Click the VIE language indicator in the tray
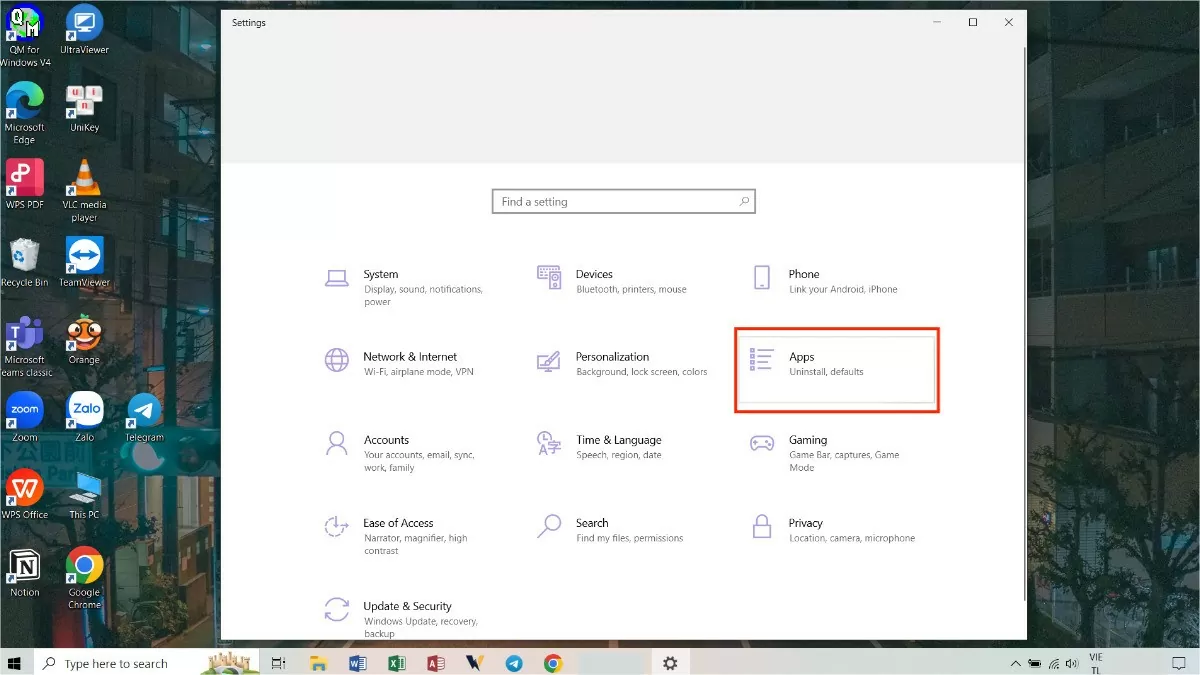The width and height of the screenshot is (1200, 675). [x=1097, y=662]
